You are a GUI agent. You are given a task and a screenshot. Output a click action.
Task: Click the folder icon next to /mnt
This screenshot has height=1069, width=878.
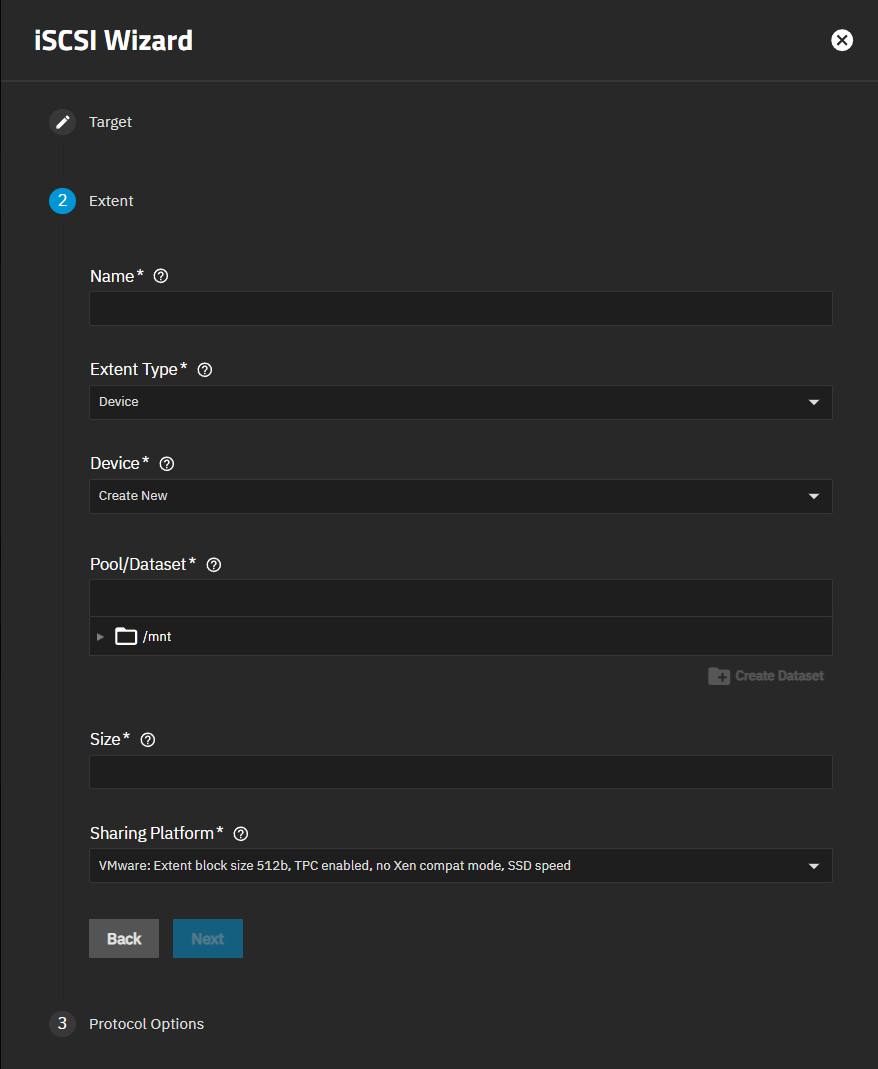tap(124, 636)
